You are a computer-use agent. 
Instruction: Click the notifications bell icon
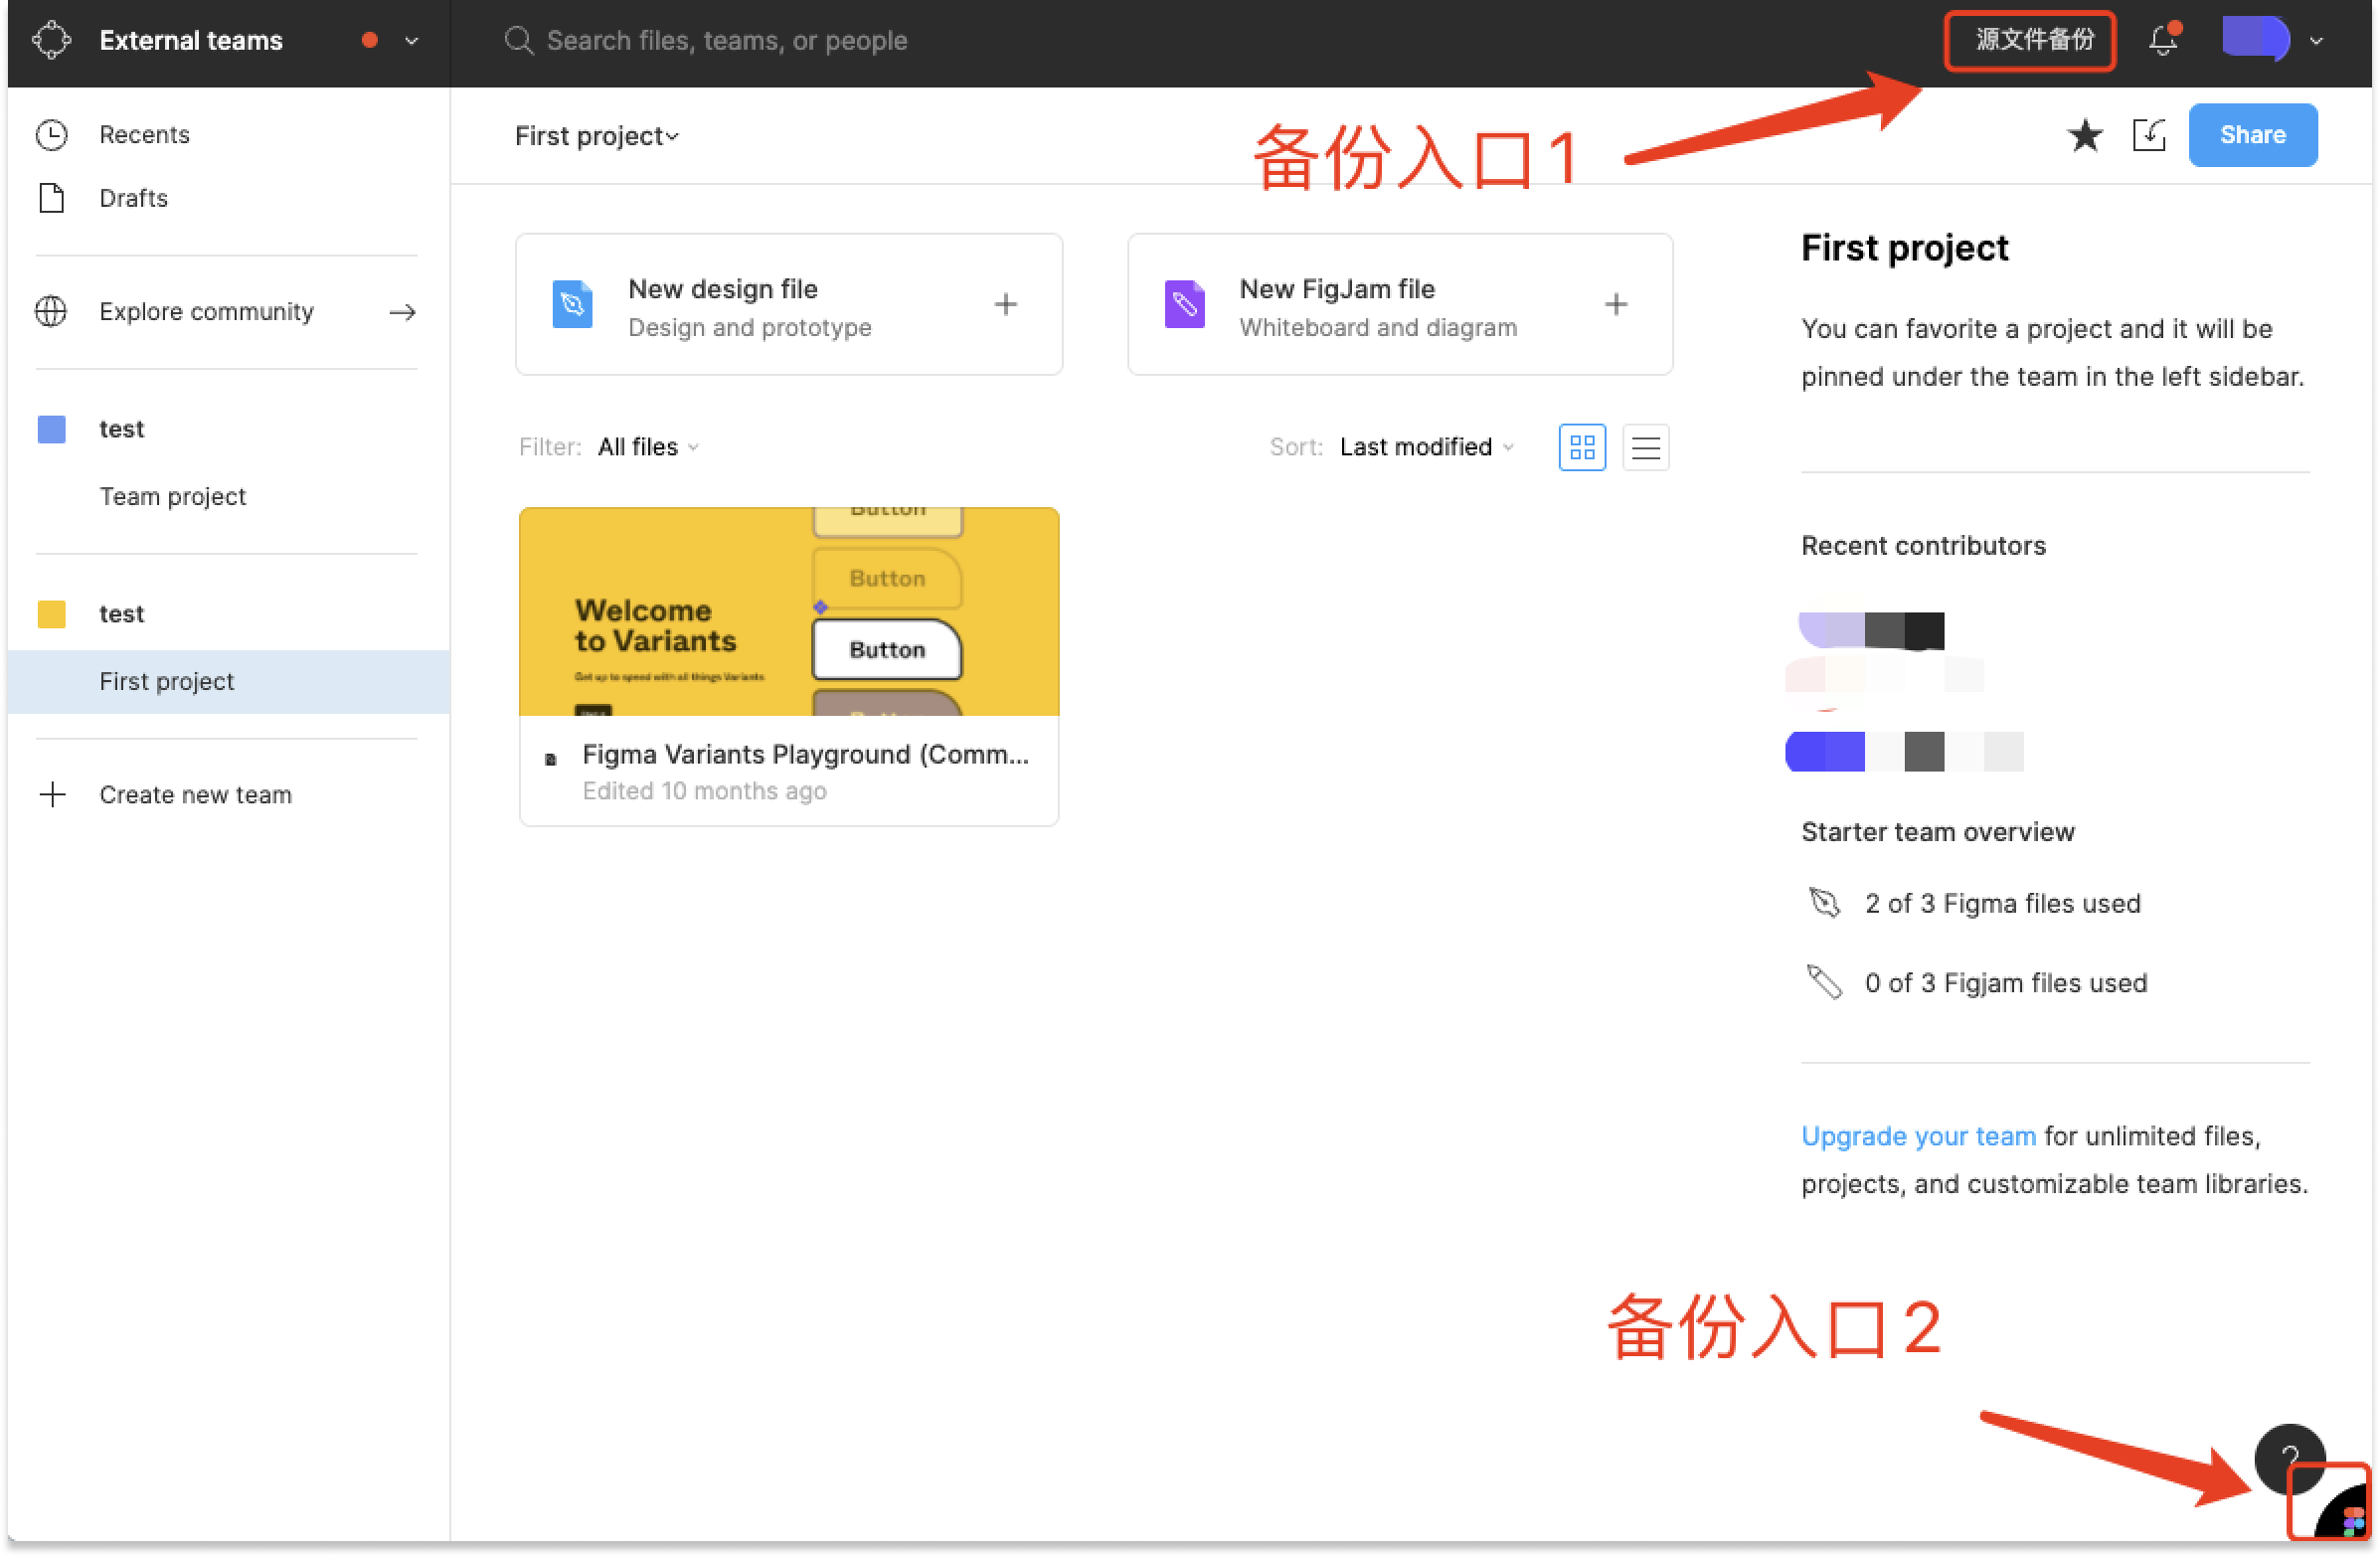pos(2163,39)
